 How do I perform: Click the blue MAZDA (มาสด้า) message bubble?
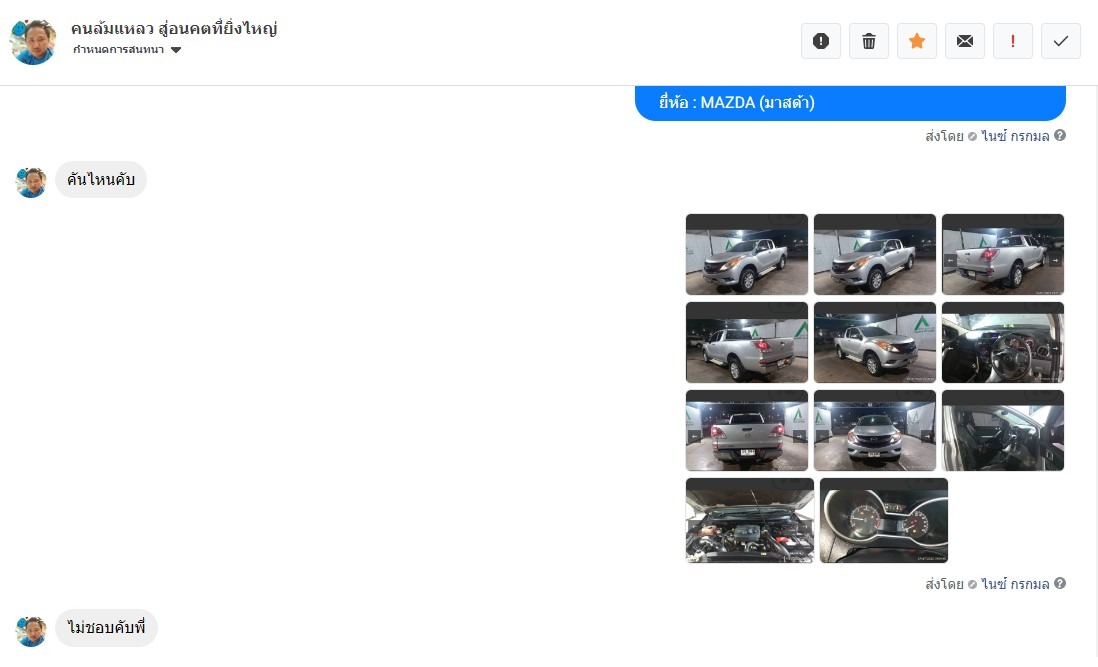[850, 103]
